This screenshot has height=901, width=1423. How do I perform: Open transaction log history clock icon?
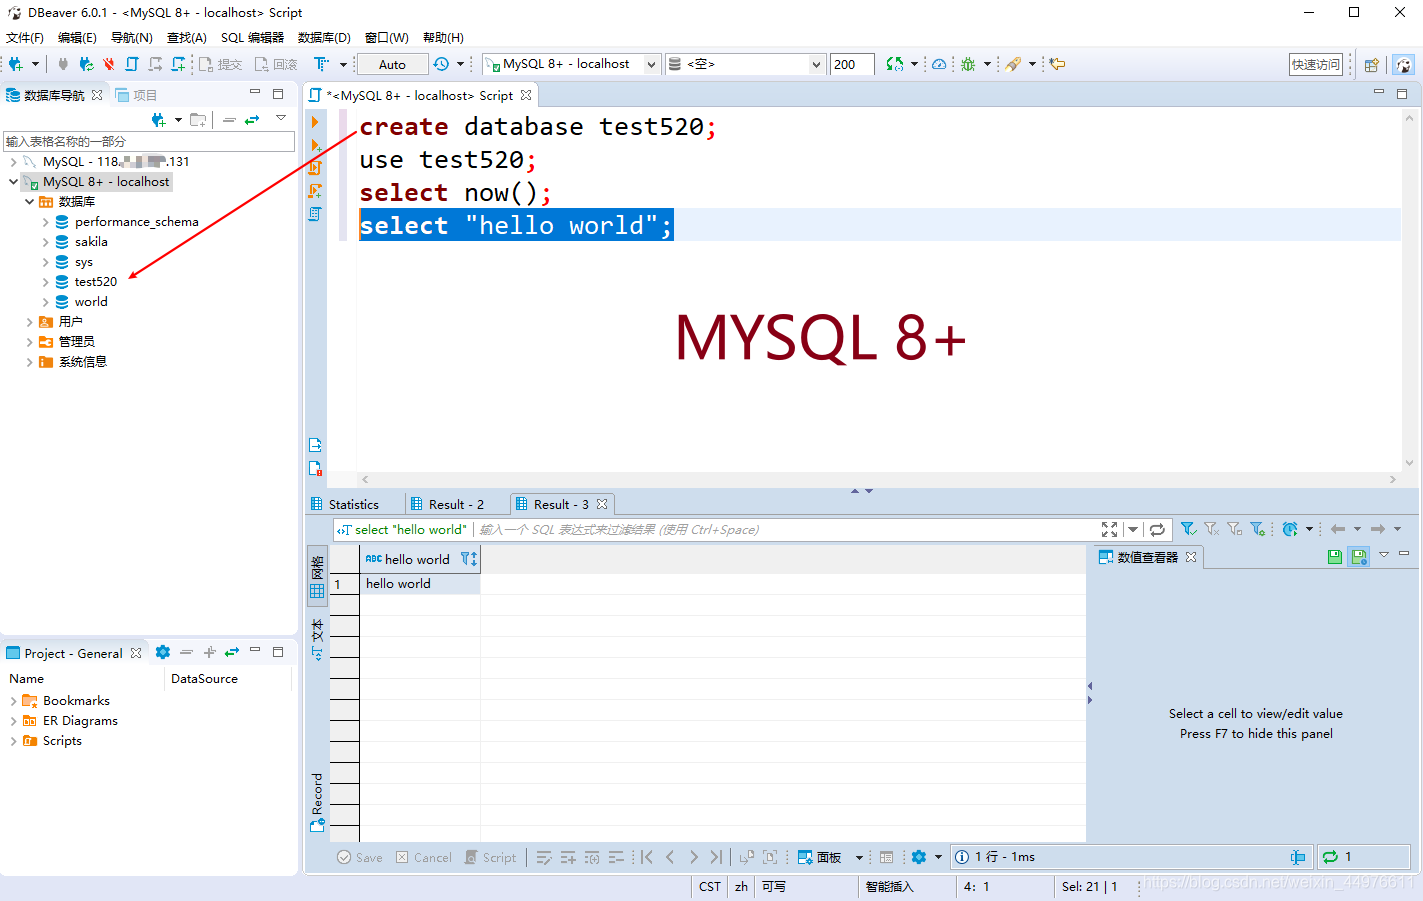coord(441,64)
